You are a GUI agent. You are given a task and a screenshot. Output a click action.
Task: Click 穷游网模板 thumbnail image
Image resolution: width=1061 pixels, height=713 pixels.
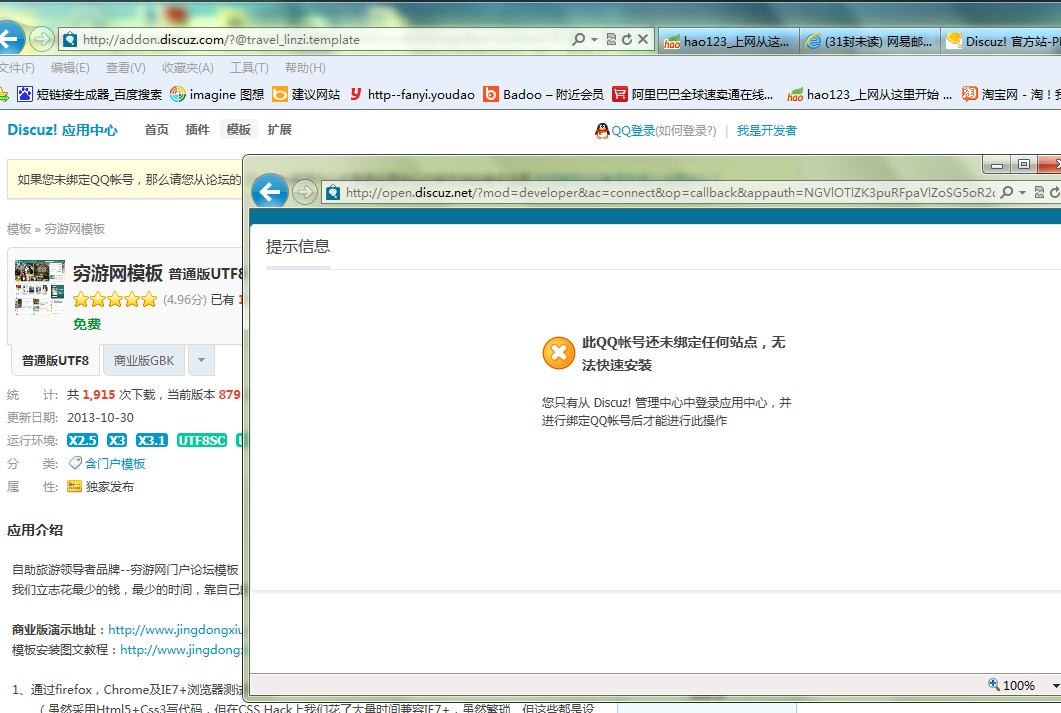(40, 288)
